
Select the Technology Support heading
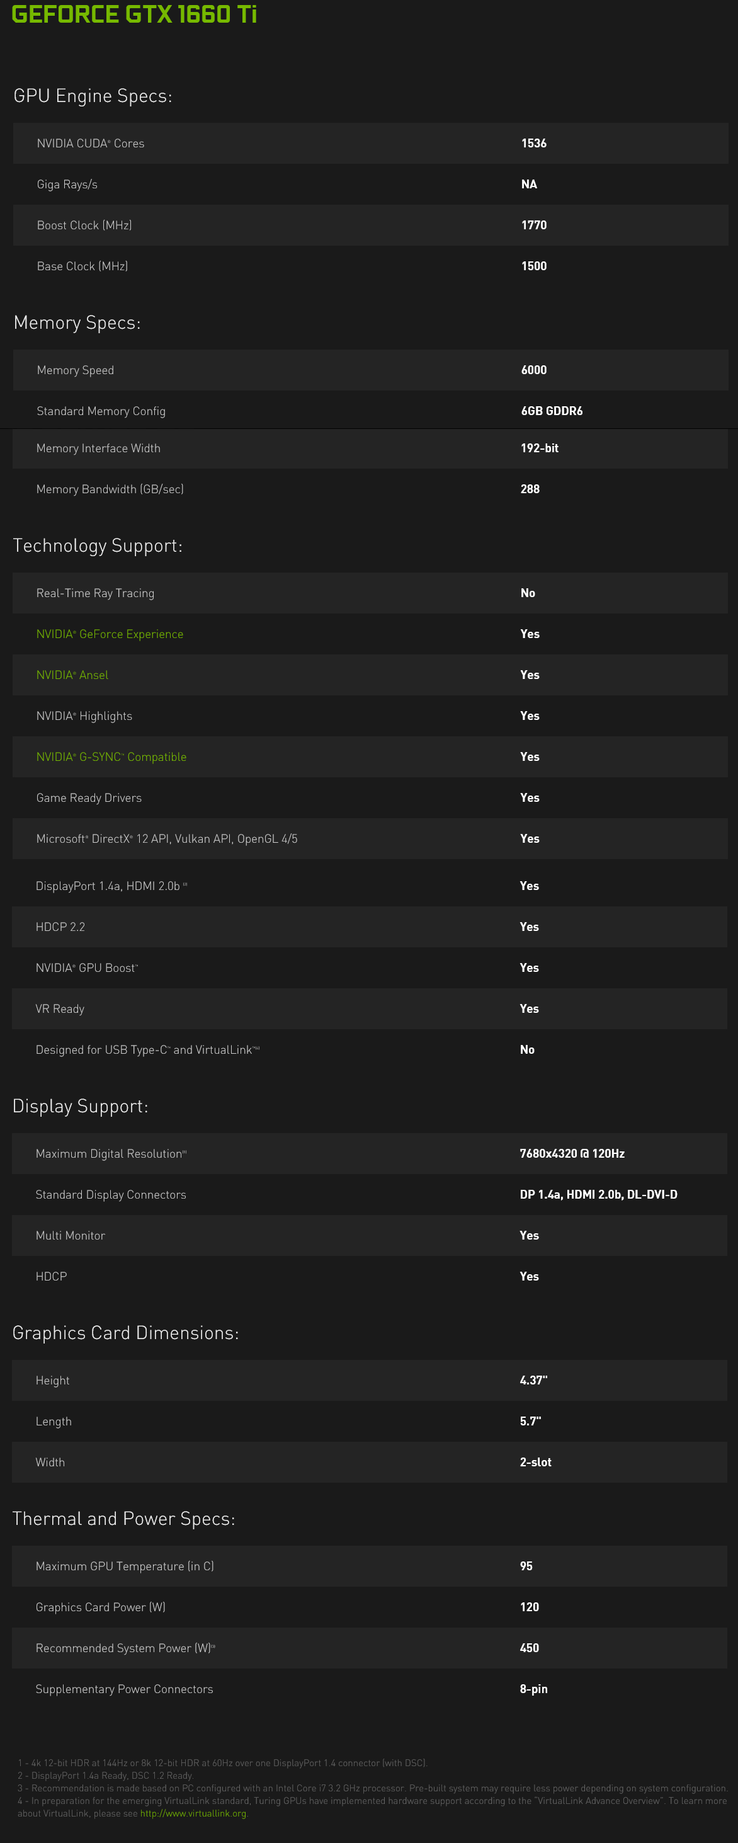(x=97, y=546)
